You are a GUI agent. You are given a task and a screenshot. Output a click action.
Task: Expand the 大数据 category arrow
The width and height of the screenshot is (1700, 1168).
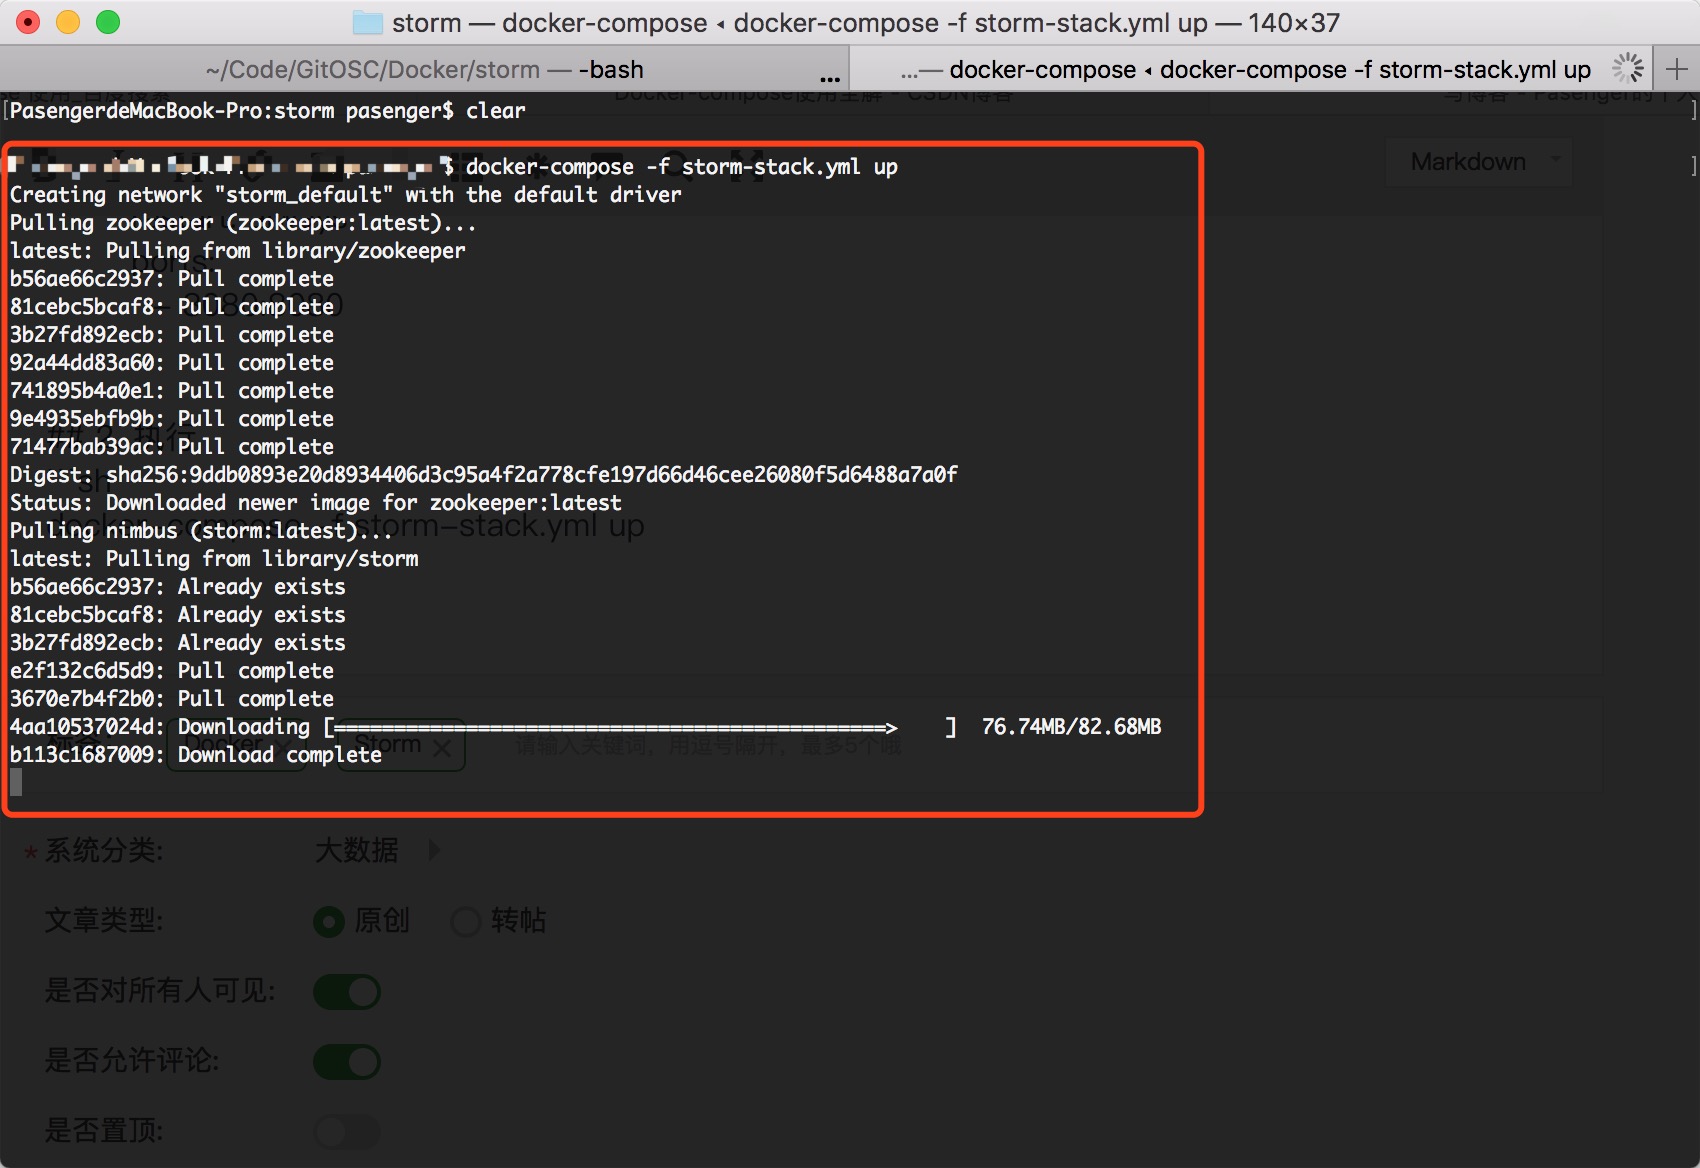pyautogui.click(x=434, y=850)
